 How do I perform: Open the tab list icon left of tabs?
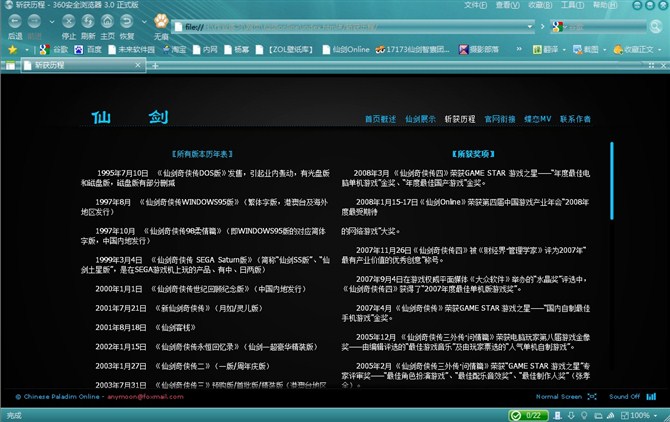10,65
